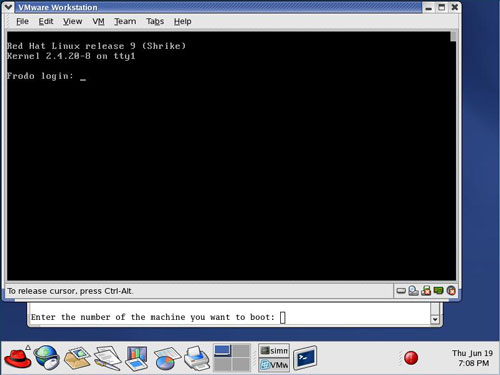
Task: Click the 'Kernel 2.4.20-8 on tty1' line
Action: 71,56
